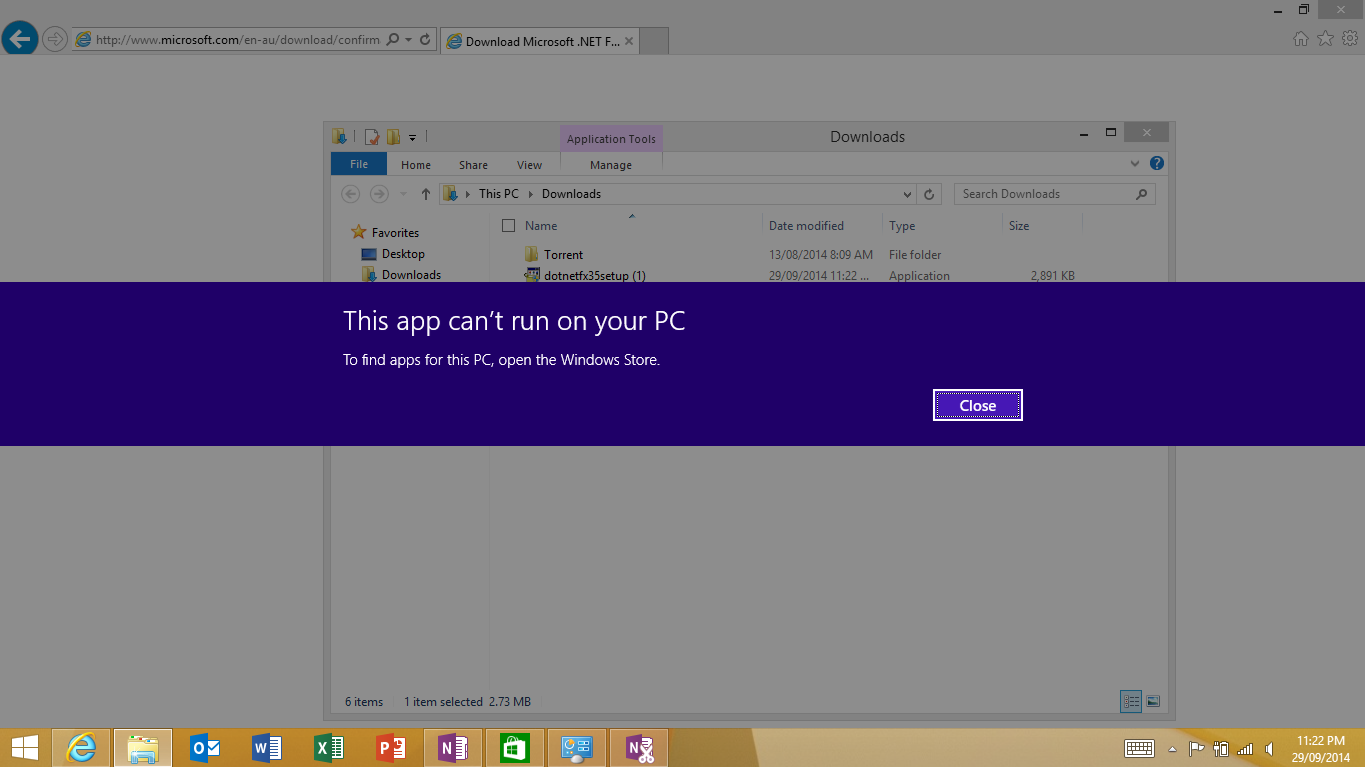Refresh the Downloads folder view
Image resolution: width=1365 pixels, height=767 pixels.
click(x=930, y=194)
